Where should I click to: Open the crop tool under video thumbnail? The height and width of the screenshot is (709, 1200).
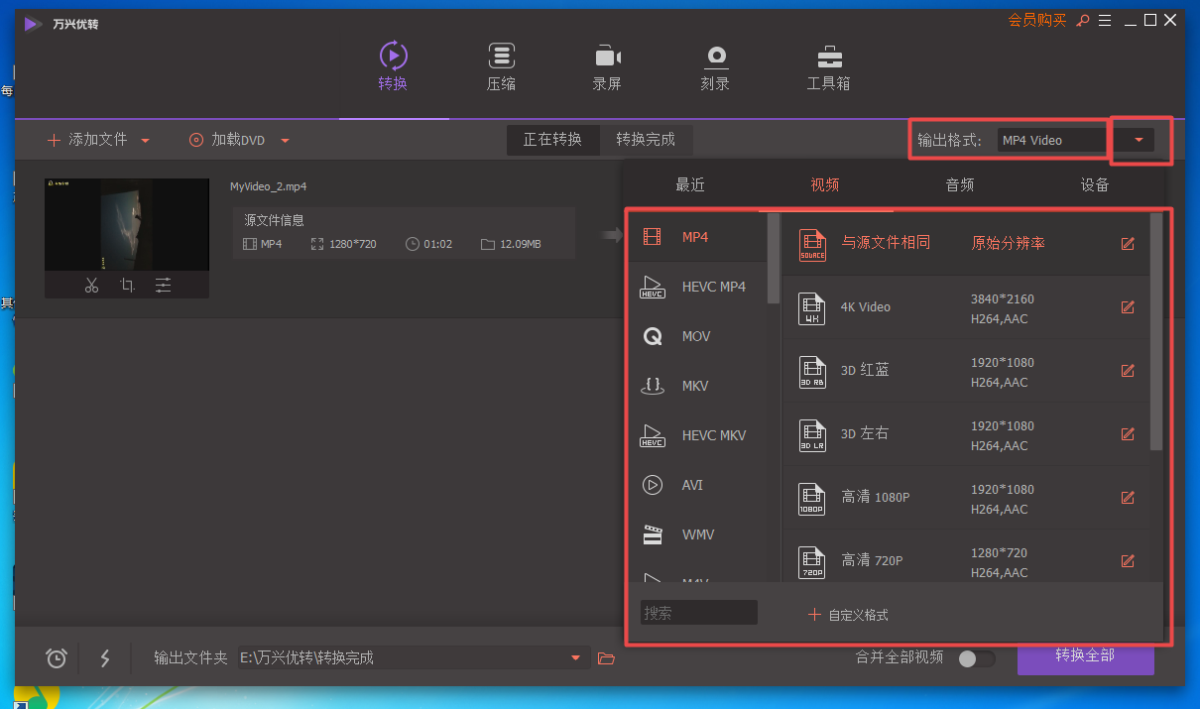coord(127,285)
